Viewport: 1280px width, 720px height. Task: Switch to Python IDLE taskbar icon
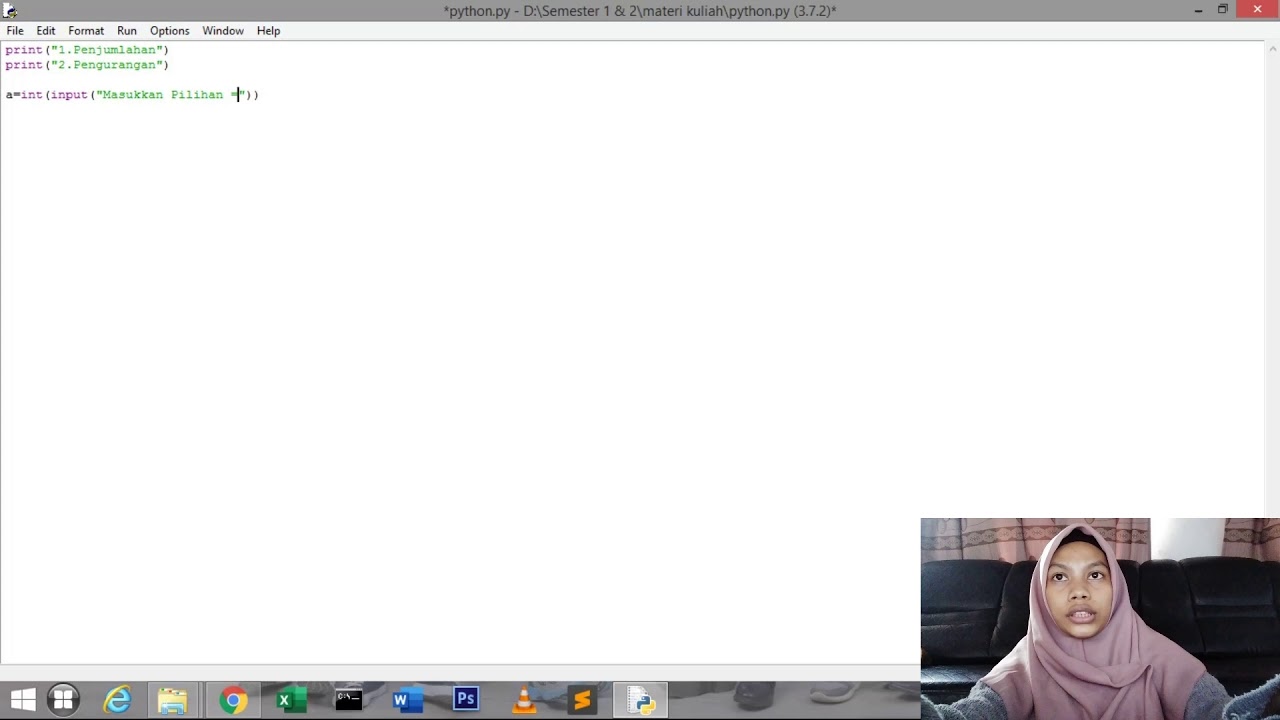(x=640, y=700)
